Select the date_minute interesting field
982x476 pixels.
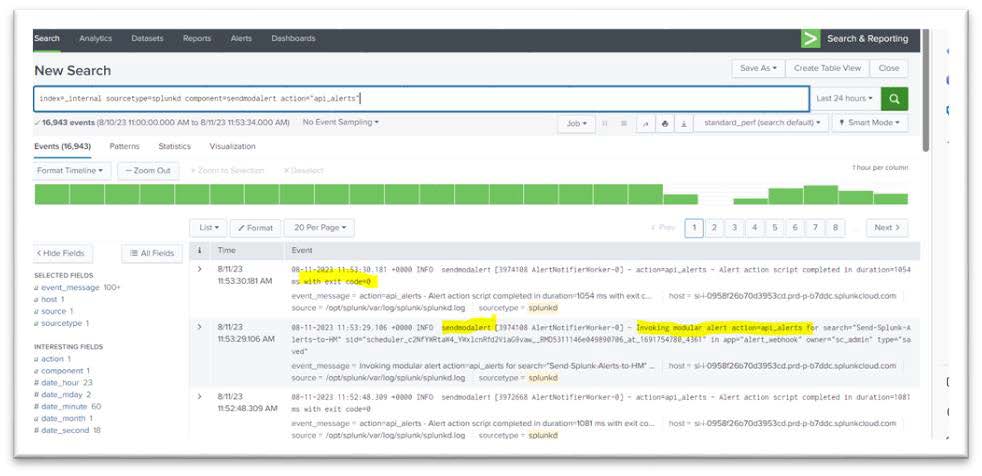tap(65, 406)
